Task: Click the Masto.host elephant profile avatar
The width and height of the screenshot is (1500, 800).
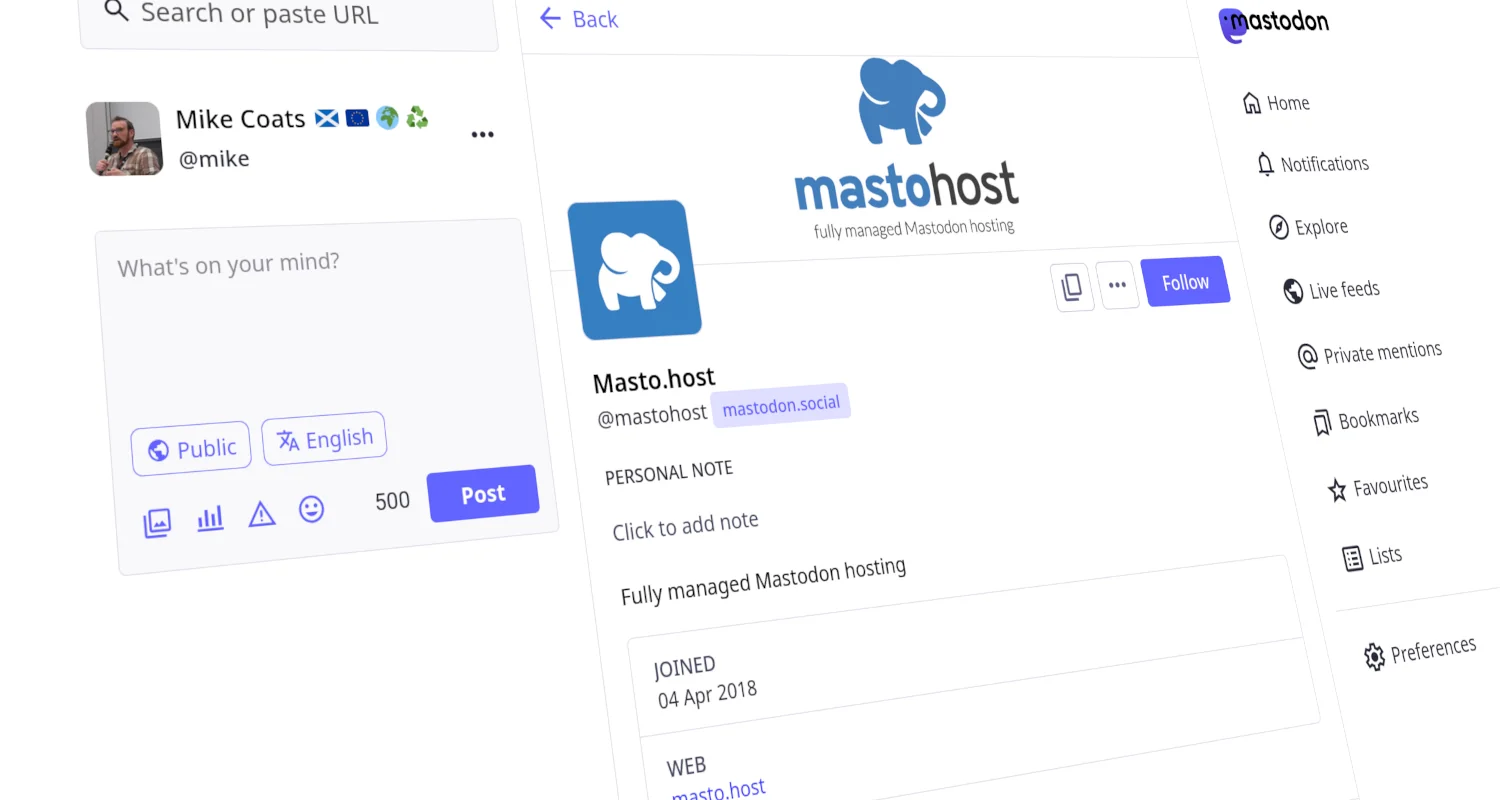Action: 635,270
